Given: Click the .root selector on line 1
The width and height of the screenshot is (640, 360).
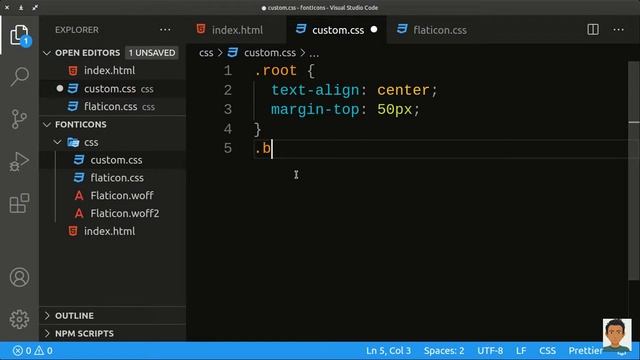Looking at the screenshot, I should pos(275,71).
